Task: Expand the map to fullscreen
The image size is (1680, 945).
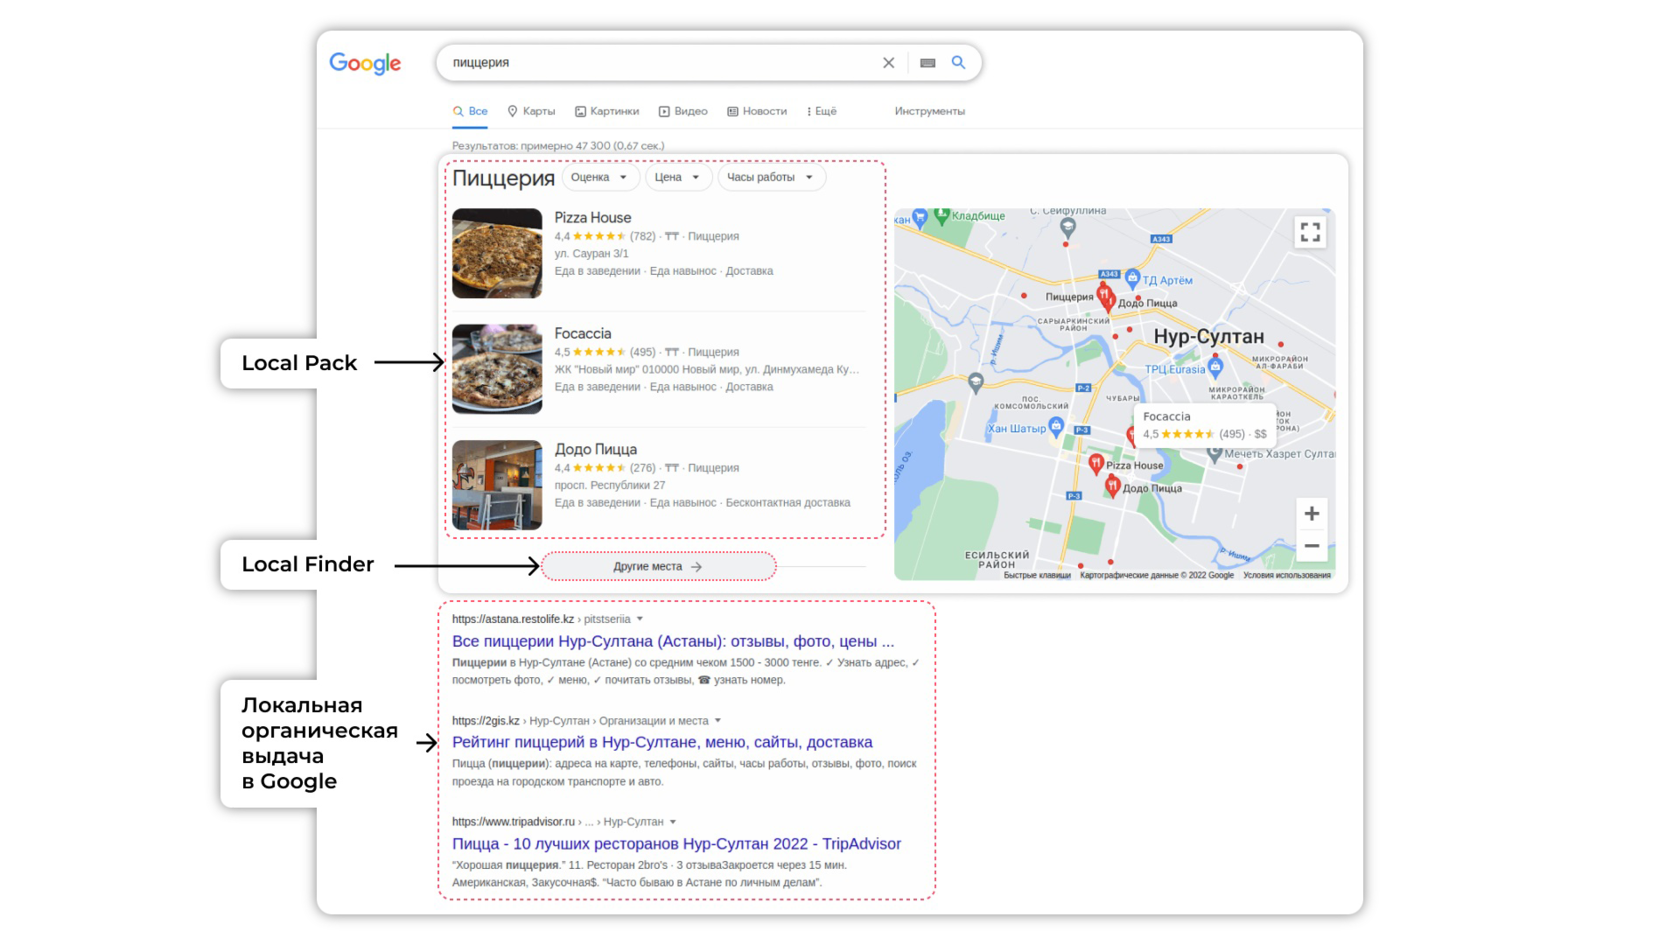Action: click(1310, 232)
